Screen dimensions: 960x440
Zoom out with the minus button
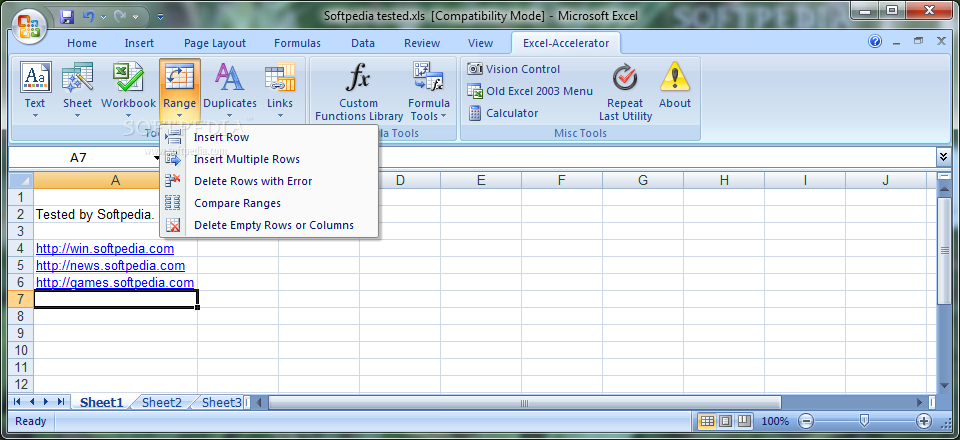tap(806, 421)
